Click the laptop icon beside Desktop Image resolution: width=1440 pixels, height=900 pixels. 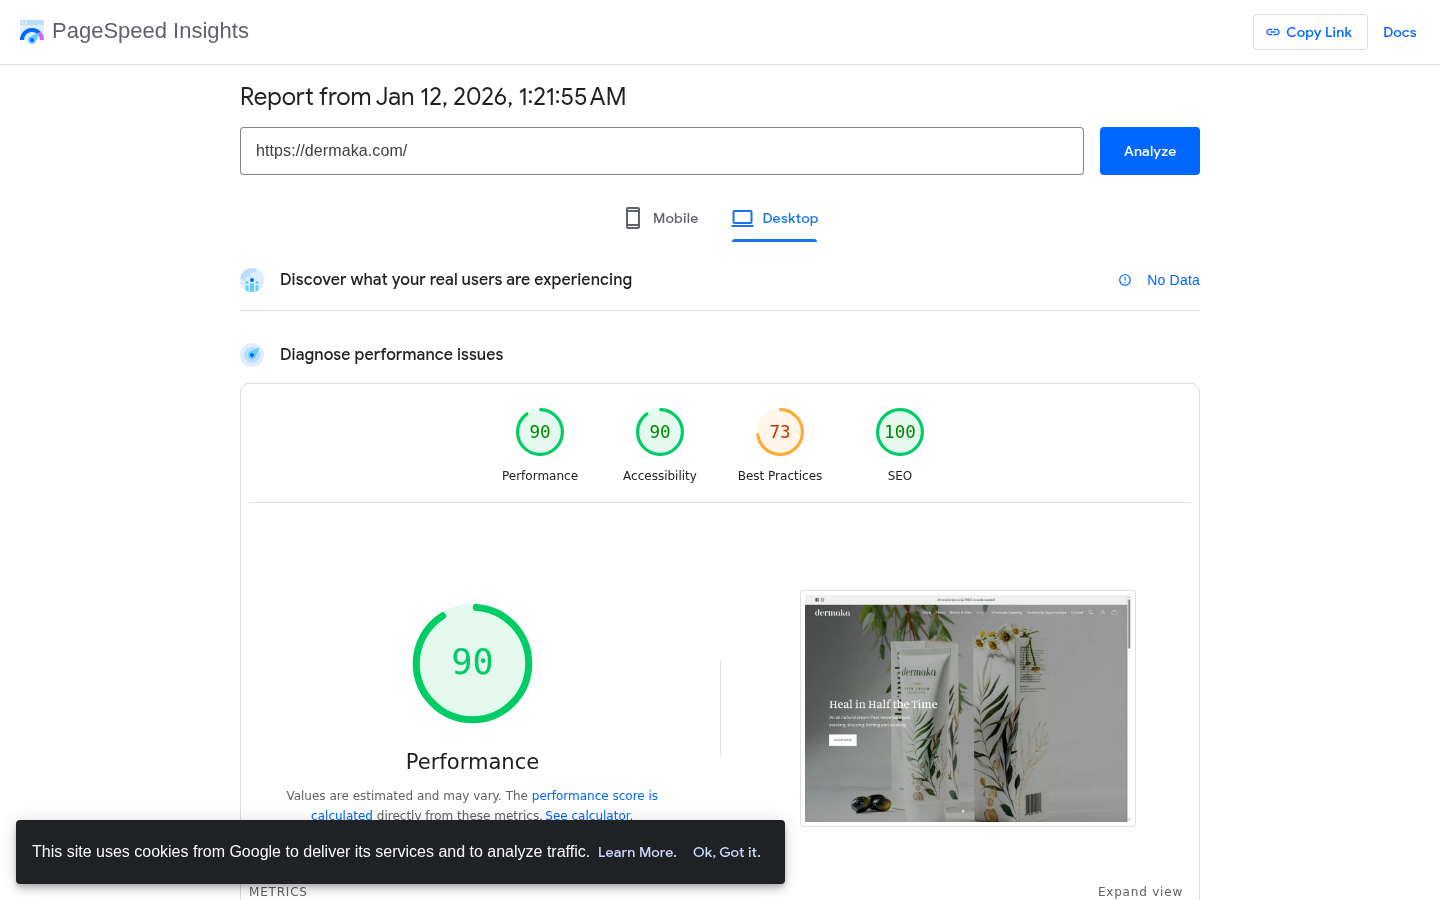pyautogui.click(x=742, y=217)
